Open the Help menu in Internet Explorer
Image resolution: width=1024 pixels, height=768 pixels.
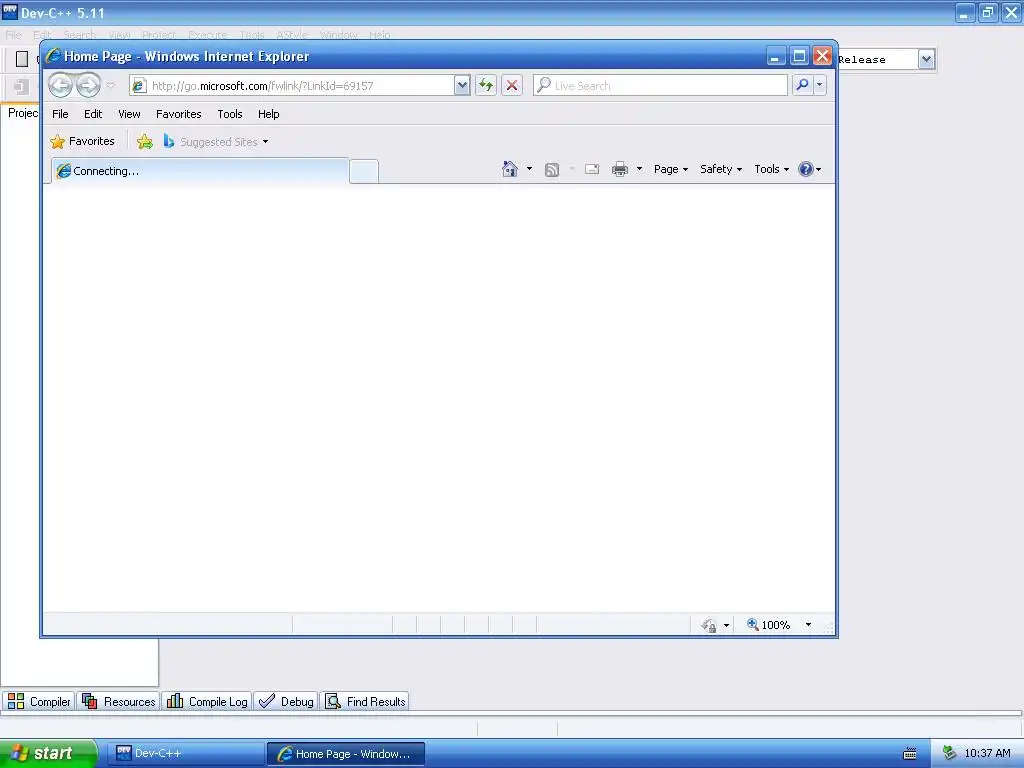pyautogui.click(x=268, y=114)
